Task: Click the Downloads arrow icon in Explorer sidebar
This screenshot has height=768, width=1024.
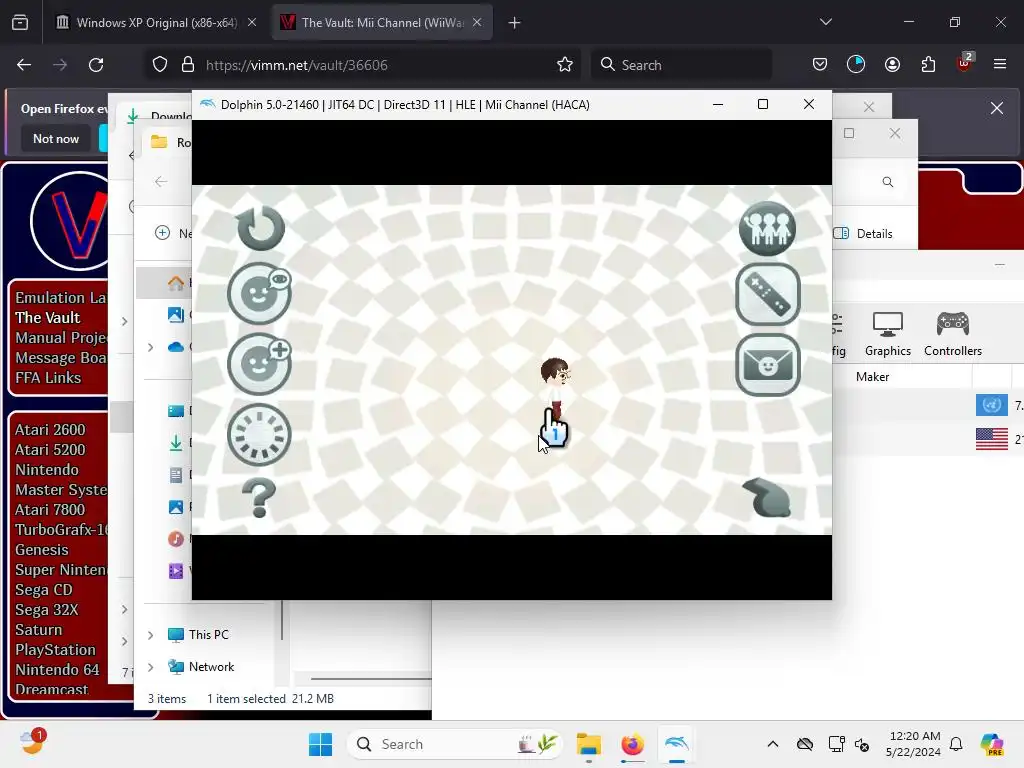Action: [x=176, y=443]
